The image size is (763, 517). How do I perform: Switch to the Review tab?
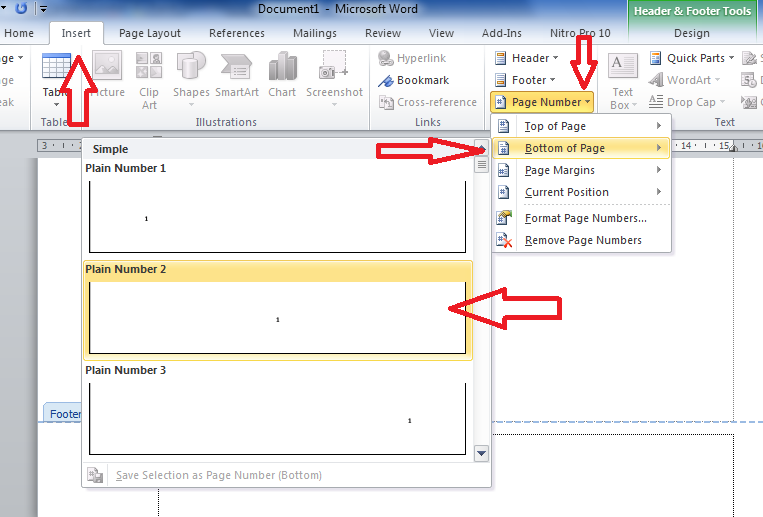click(x=382, y=33)
